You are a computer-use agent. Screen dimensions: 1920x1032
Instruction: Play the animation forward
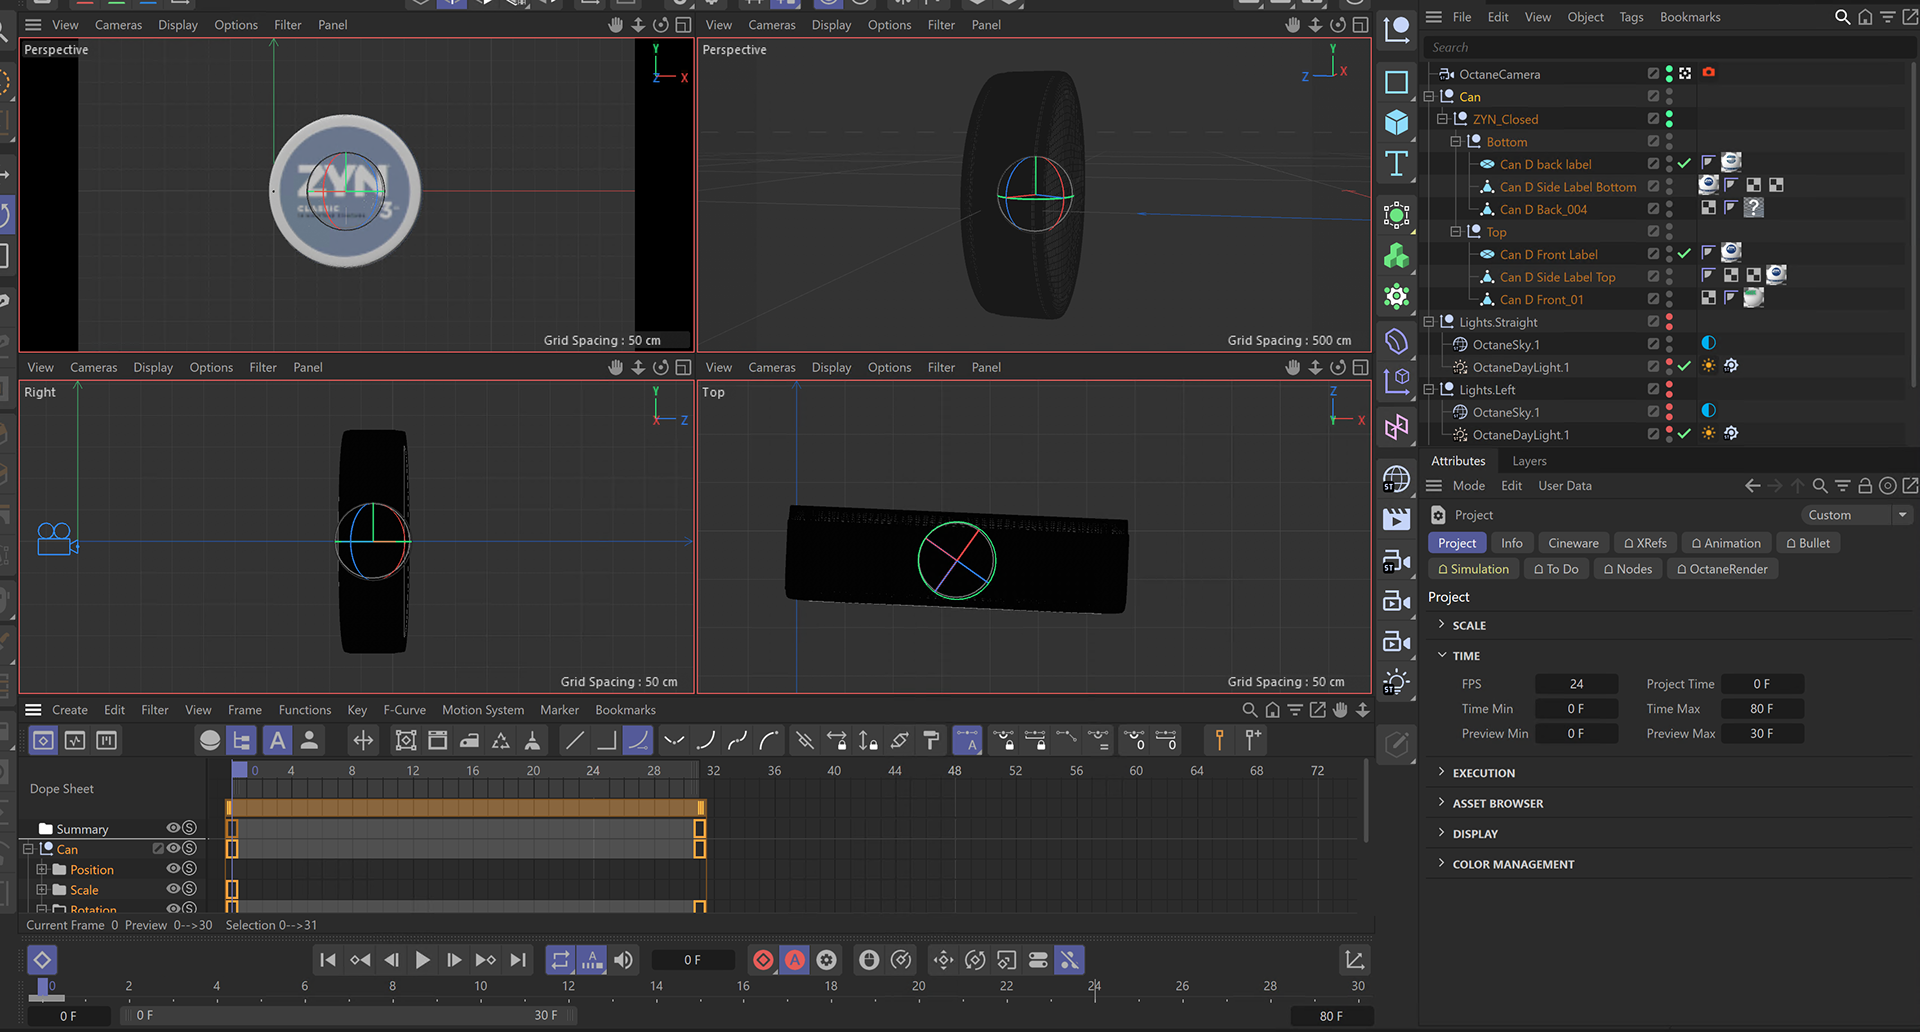[422, 960]
